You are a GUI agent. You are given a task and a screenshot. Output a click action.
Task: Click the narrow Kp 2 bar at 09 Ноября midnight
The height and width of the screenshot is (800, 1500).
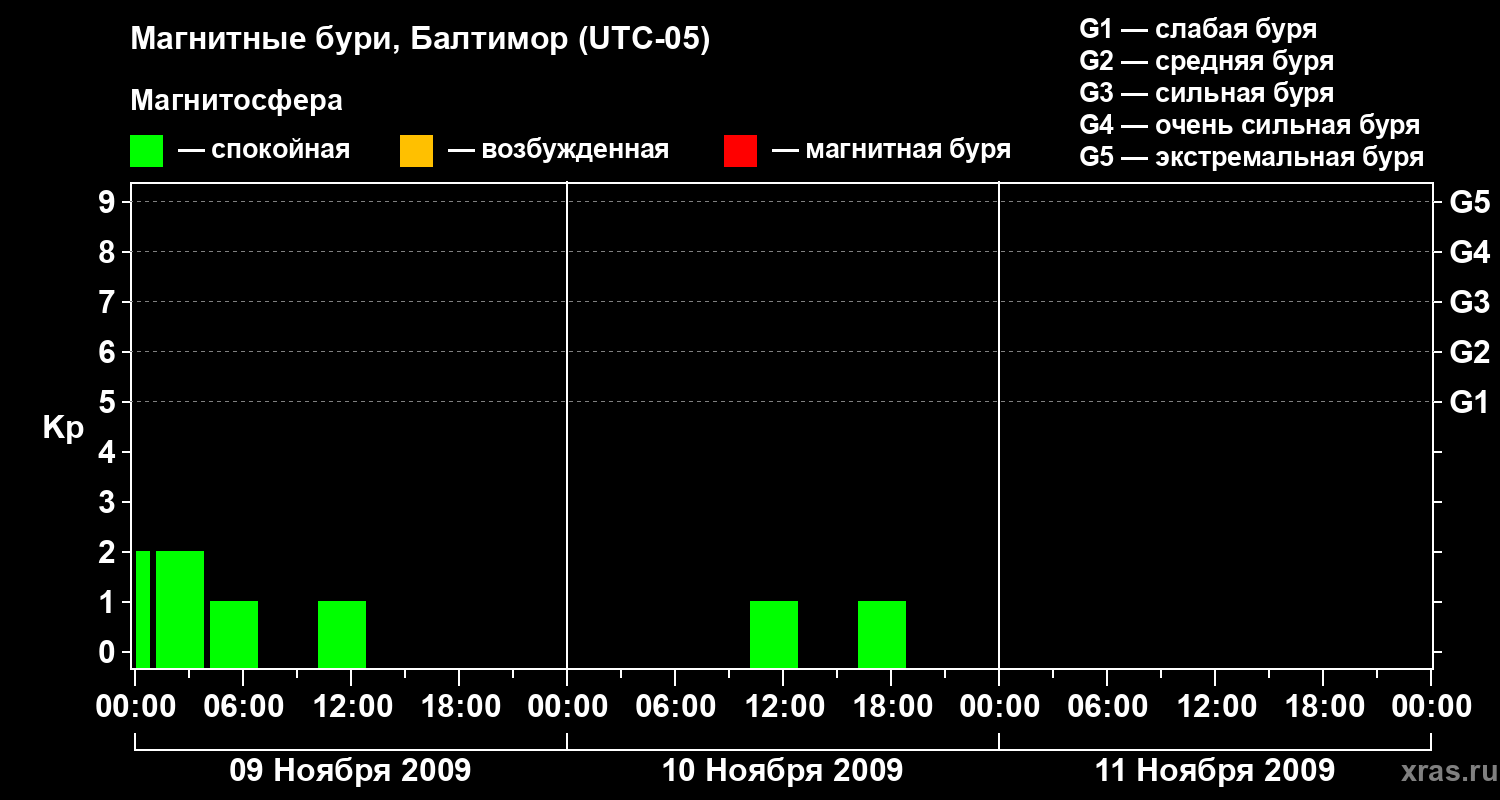143,609
